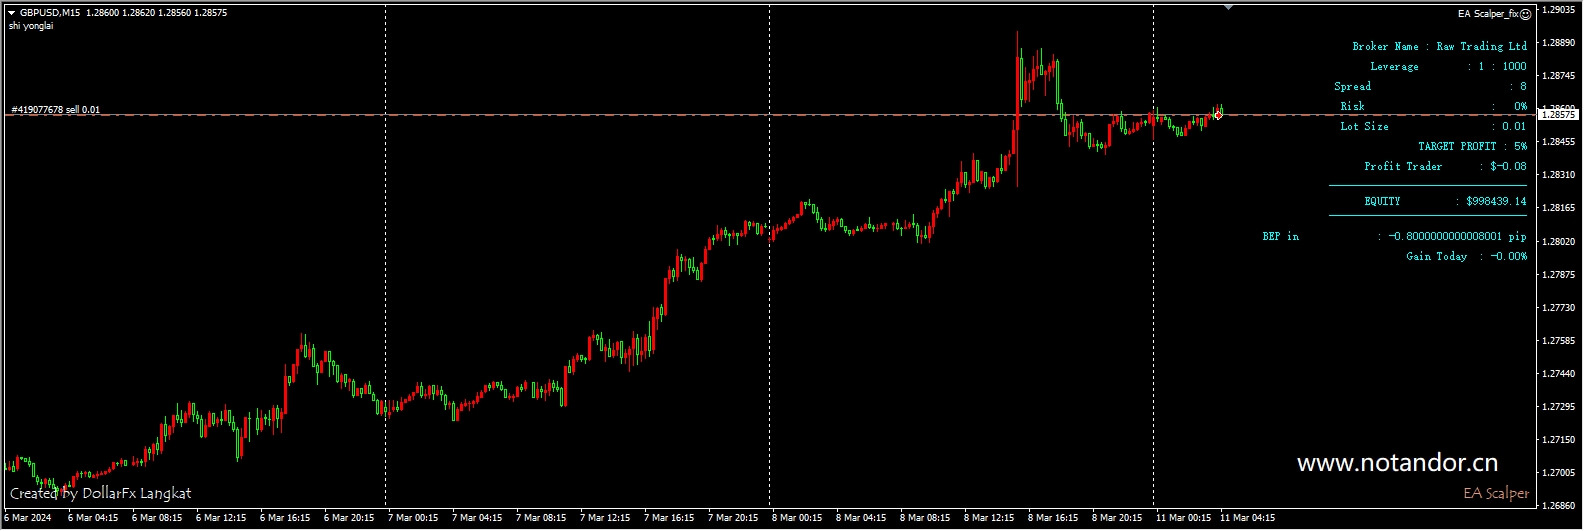Click the Gain Today label
Viewport: 1584px width, 531px height.
point(1436,256)
